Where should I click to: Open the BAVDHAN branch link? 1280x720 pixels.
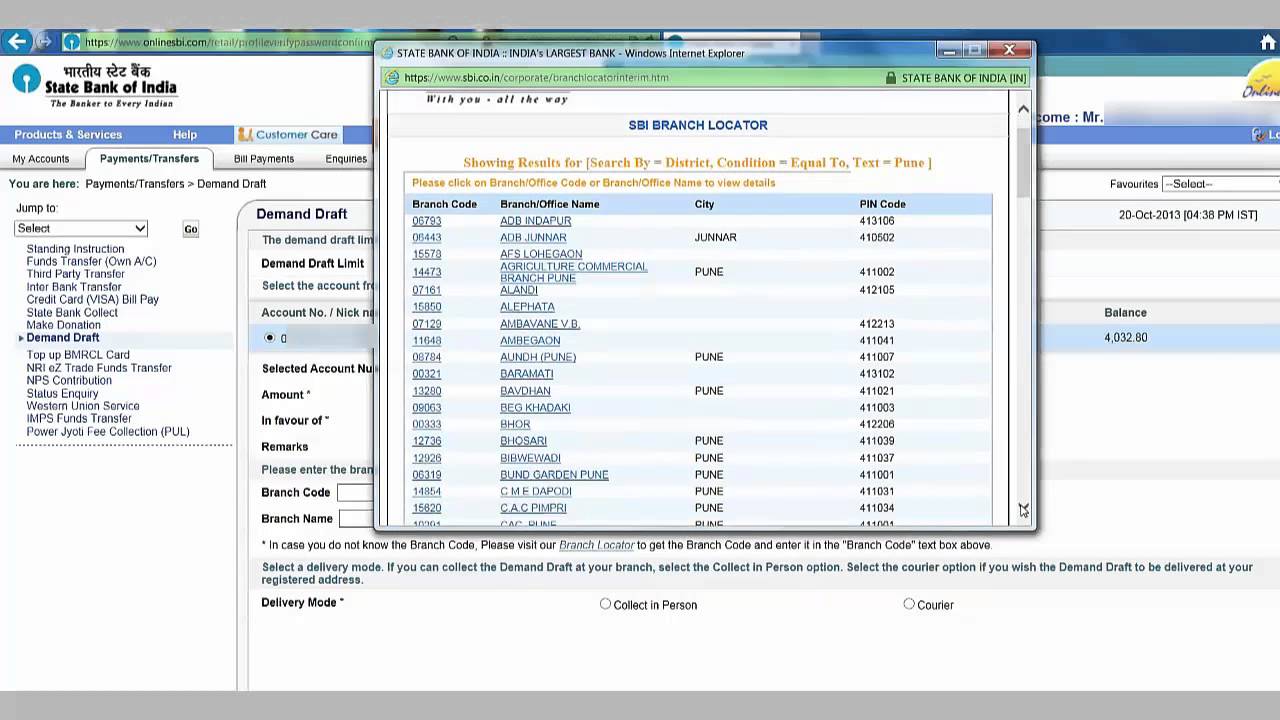click(525, 391)
